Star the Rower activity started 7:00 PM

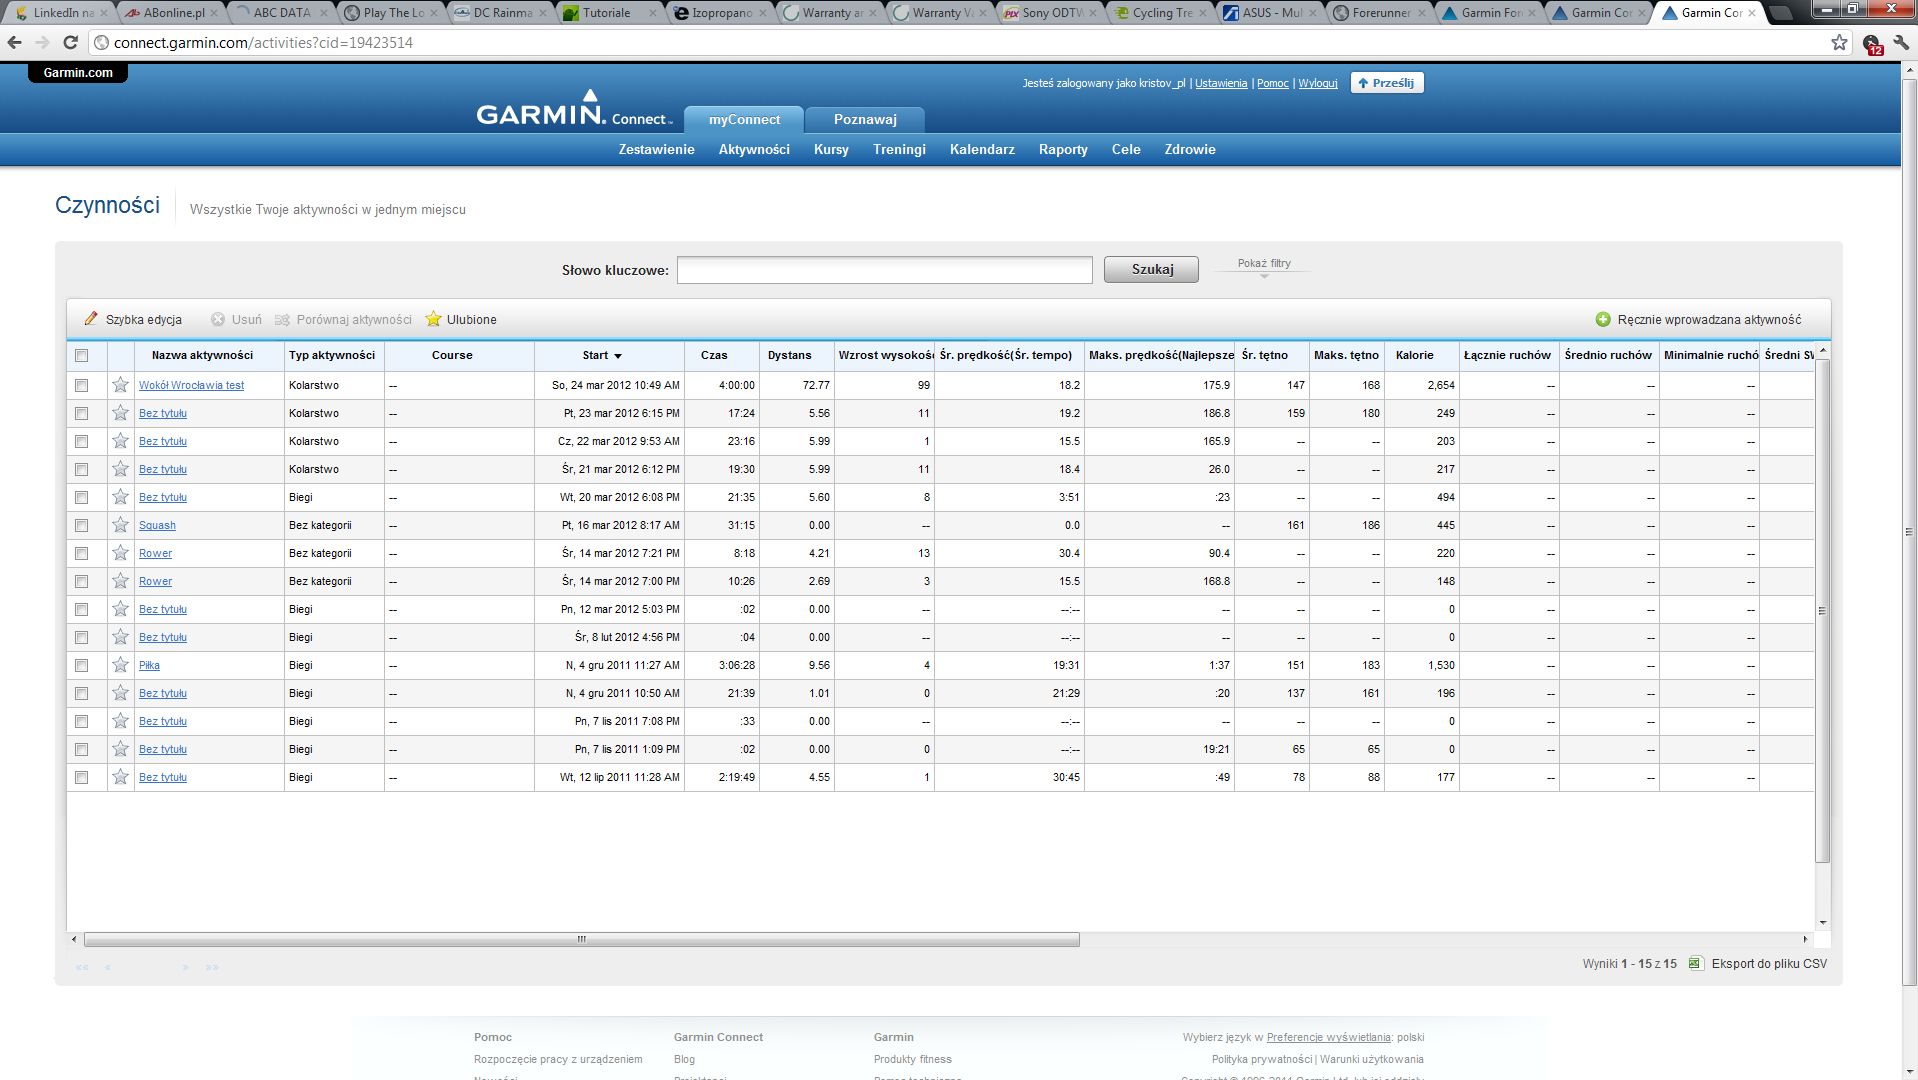click(x=120, y=581)
